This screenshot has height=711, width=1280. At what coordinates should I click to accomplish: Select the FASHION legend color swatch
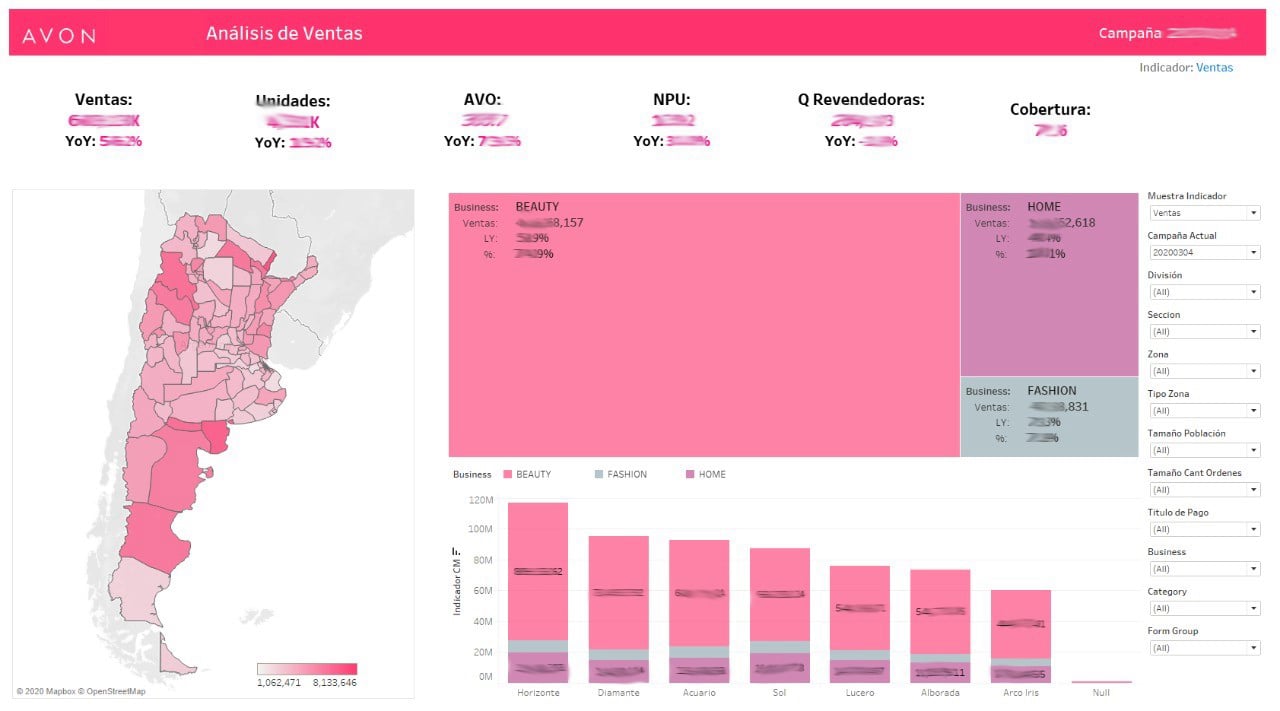(x=599, y=474)
